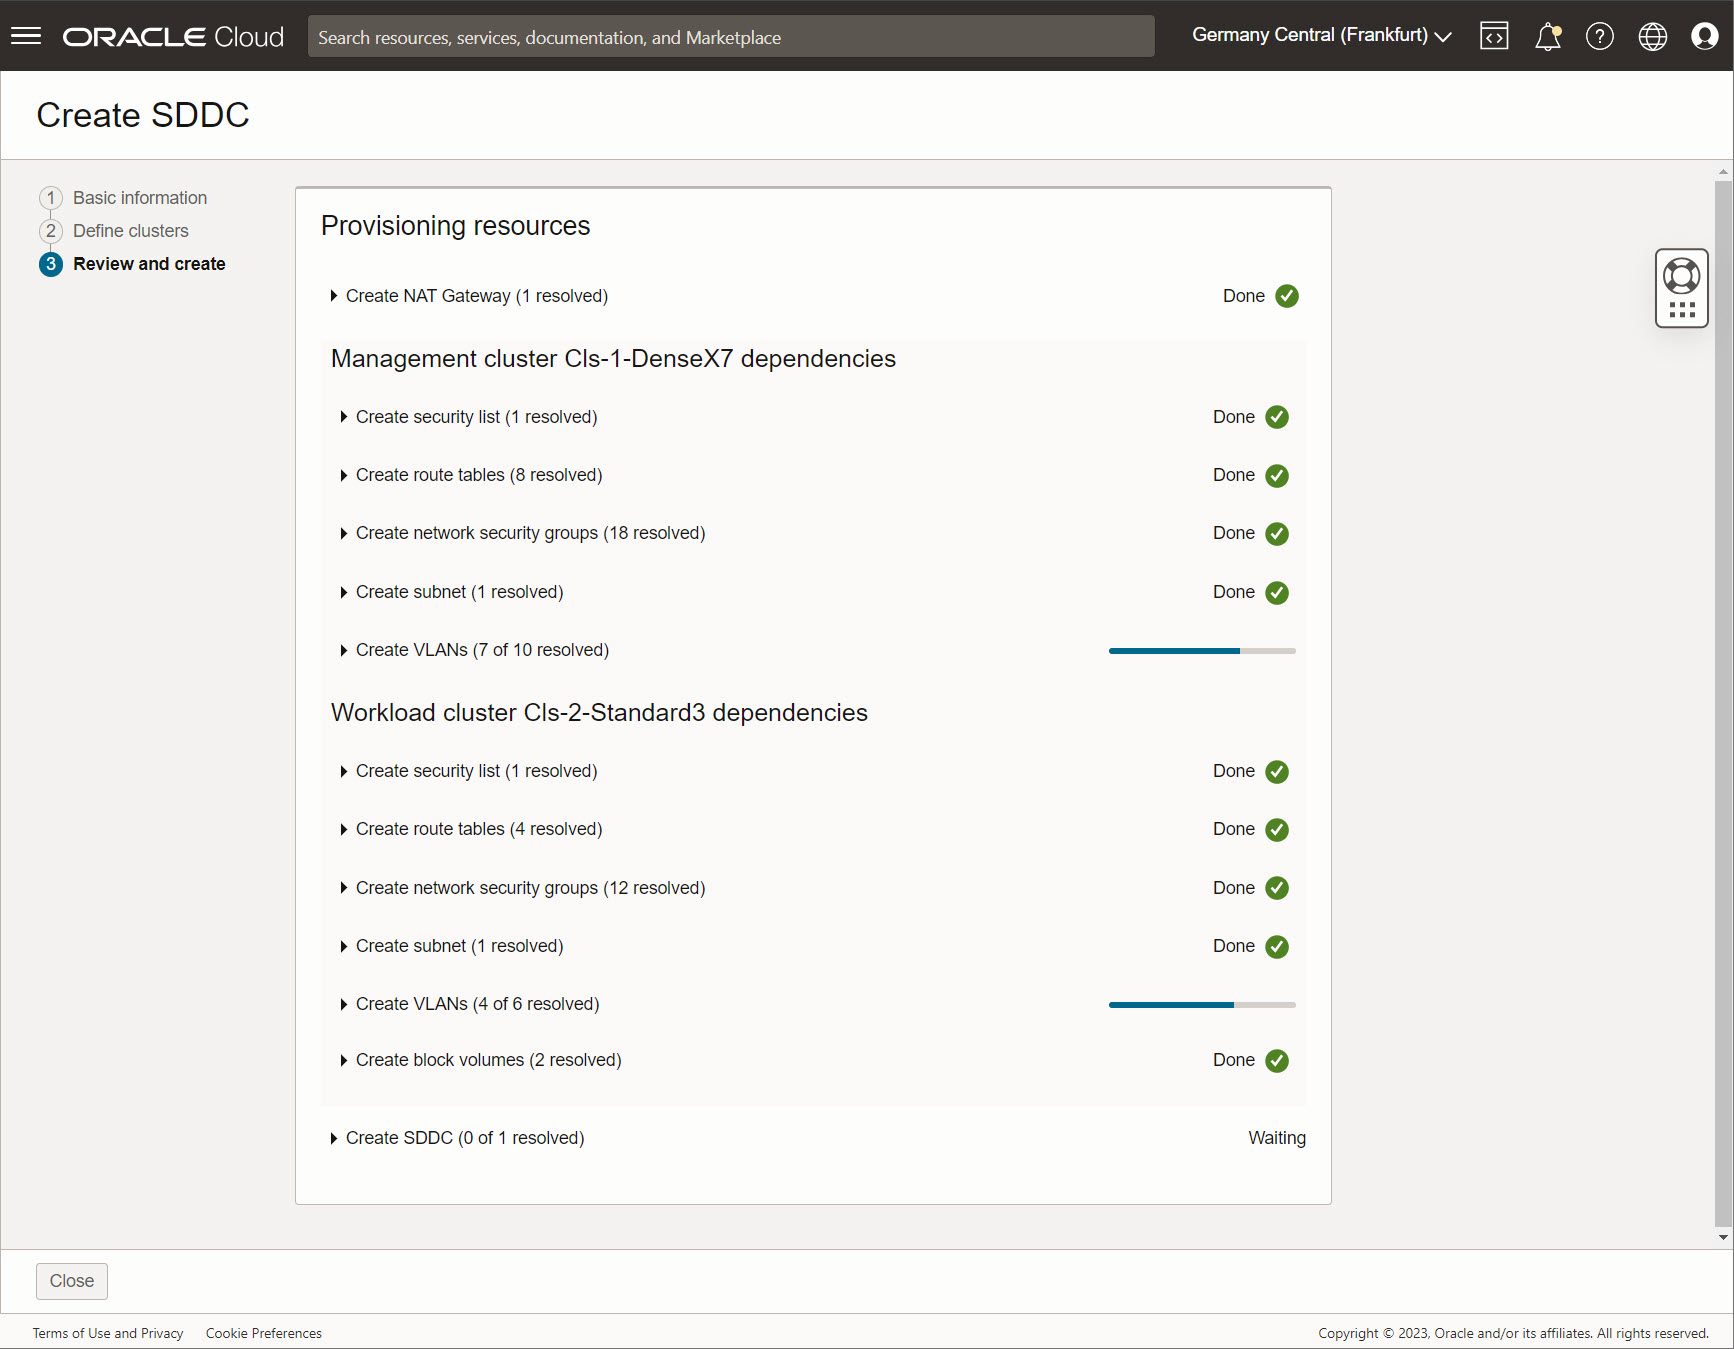Open Cloud Shell via the code editor icon
This screenshot has width=1734, height=1349.
pyautogui.click(x=1494, y=36)
